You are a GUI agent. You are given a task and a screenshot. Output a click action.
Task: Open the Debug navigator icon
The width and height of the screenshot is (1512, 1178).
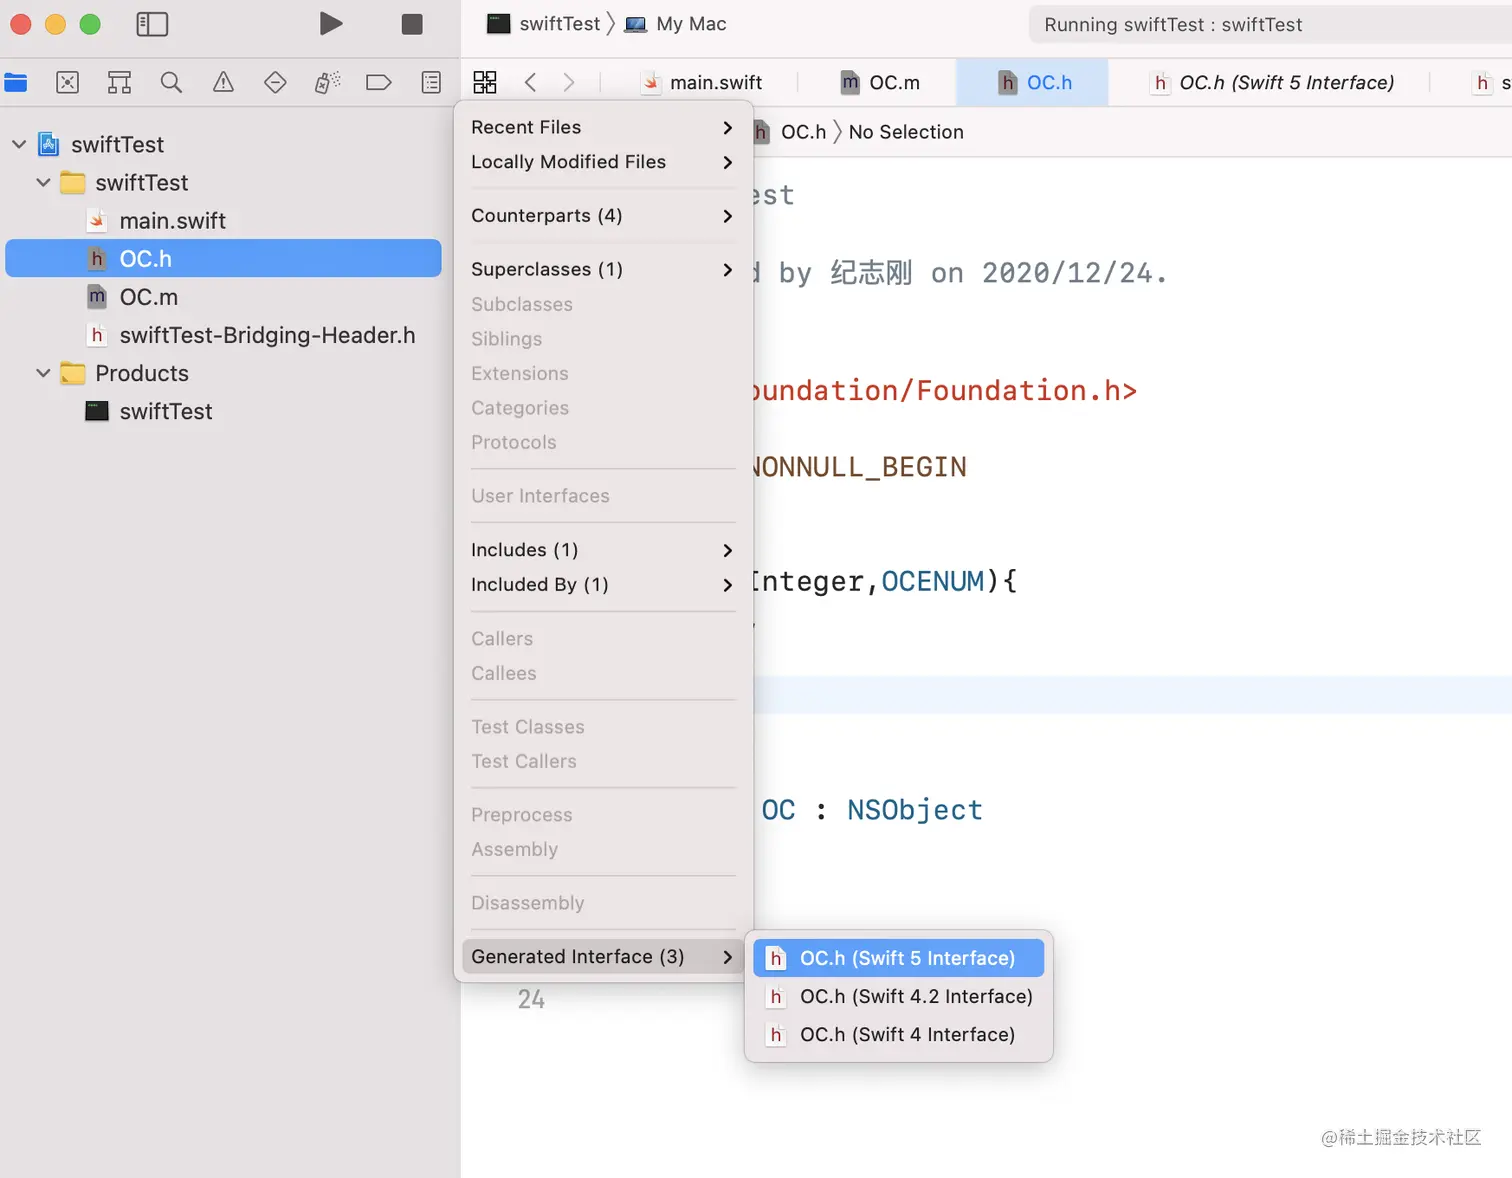point(328,82)
